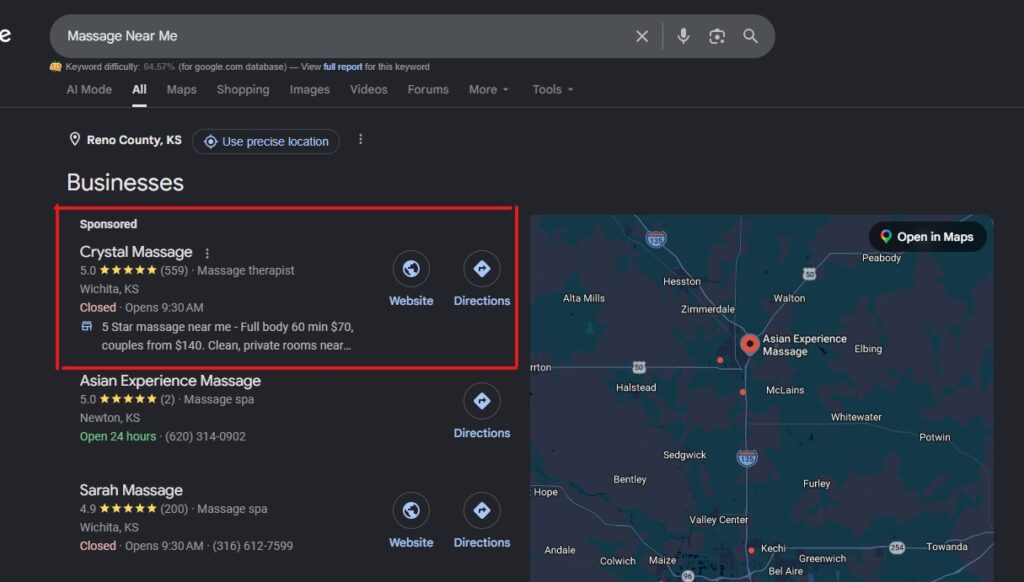
Task: Click the Peabody label on map
Action: point(881,258)
